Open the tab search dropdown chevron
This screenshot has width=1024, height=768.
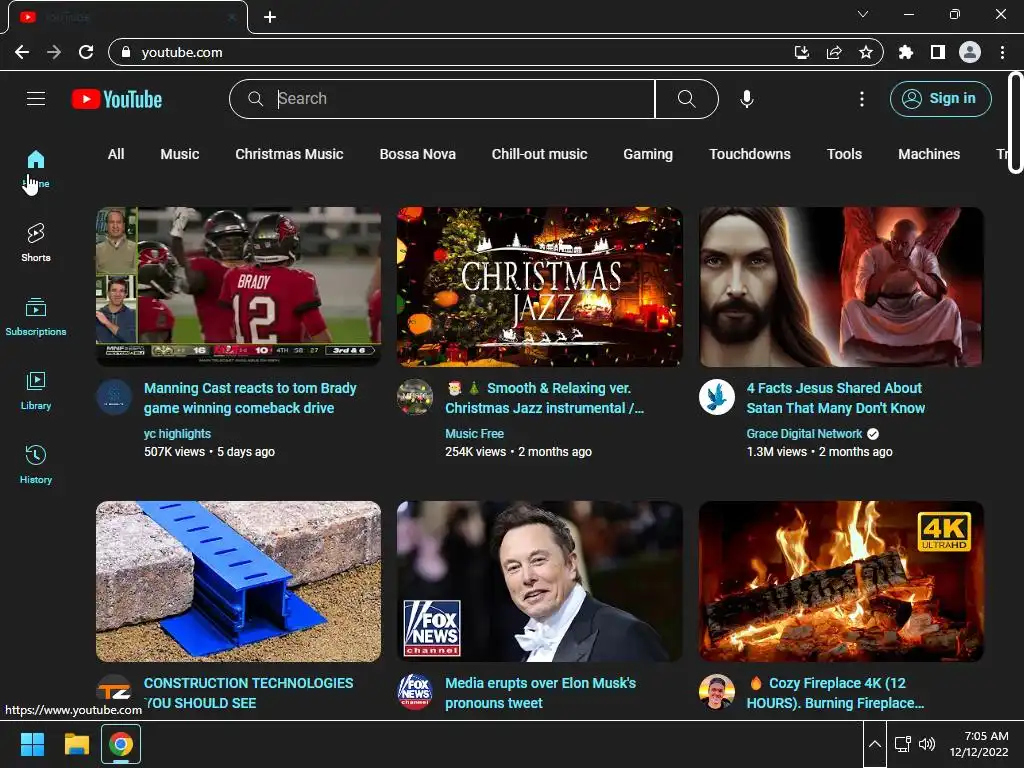[863, 14]
